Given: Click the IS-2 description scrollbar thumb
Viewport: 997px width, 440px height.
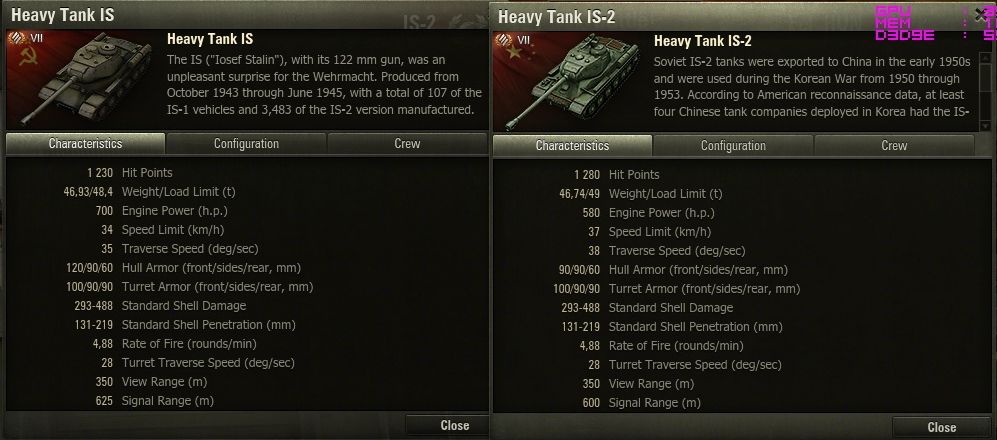Looking at the screenshot, I should pyautogui.click(x=986, y=77).
